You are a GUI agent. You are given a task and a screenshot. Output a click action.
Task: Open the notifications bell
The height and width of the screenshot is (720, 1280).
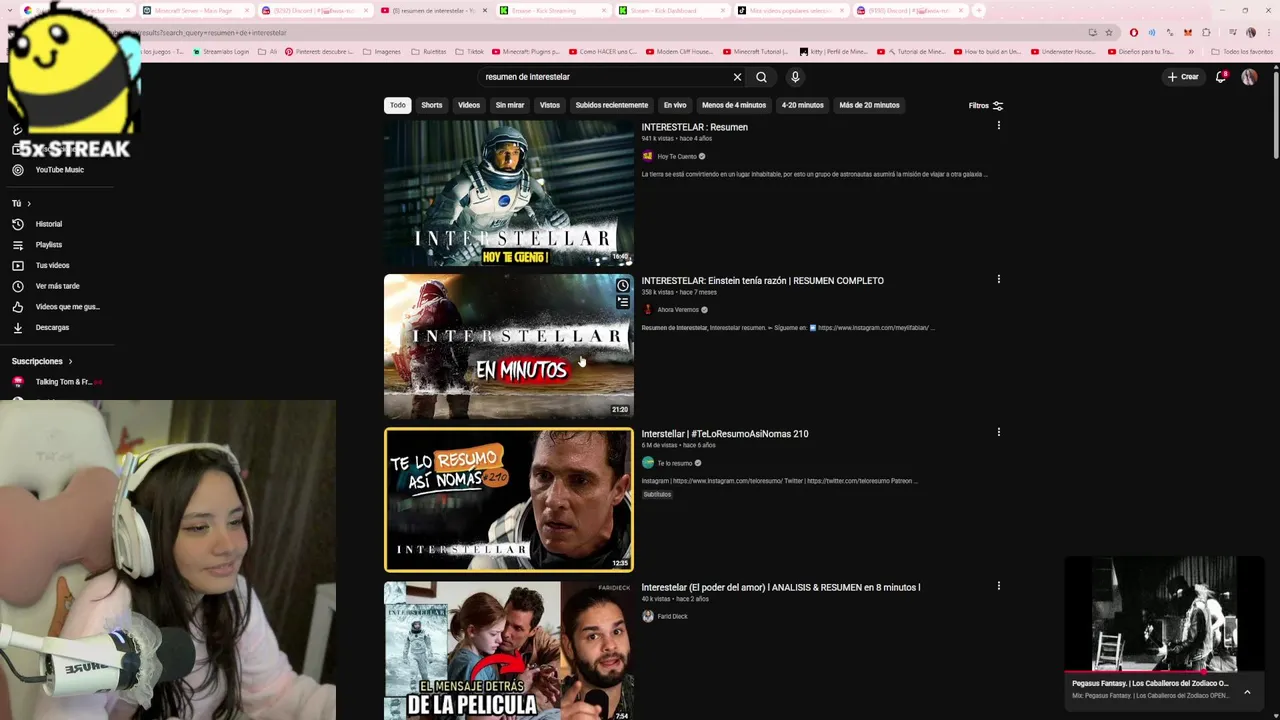click(x=1221, y=77)
